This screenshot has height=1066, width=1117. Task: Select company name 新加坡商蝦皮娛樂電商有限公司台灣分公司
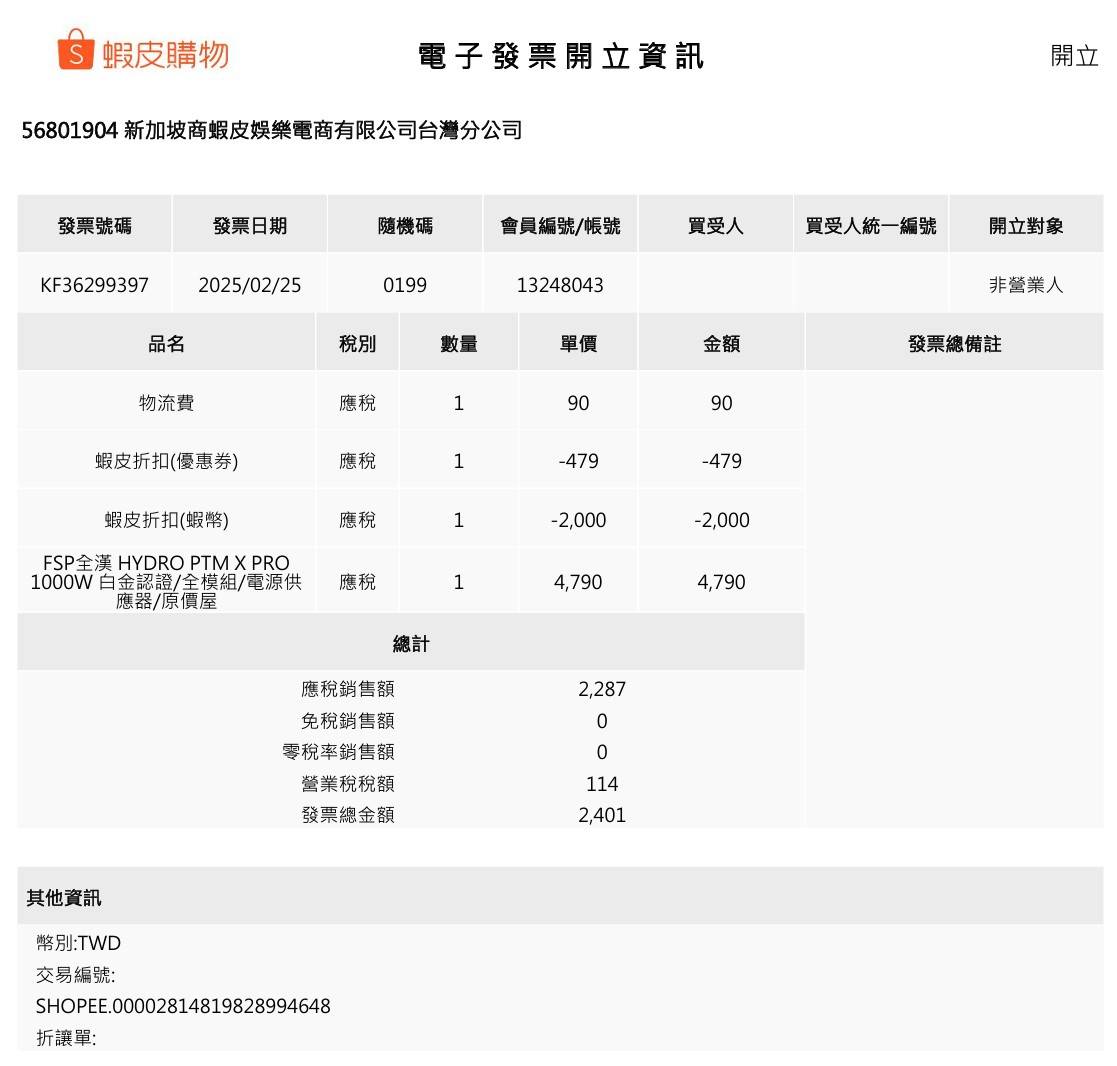click(x=323, y=130)
